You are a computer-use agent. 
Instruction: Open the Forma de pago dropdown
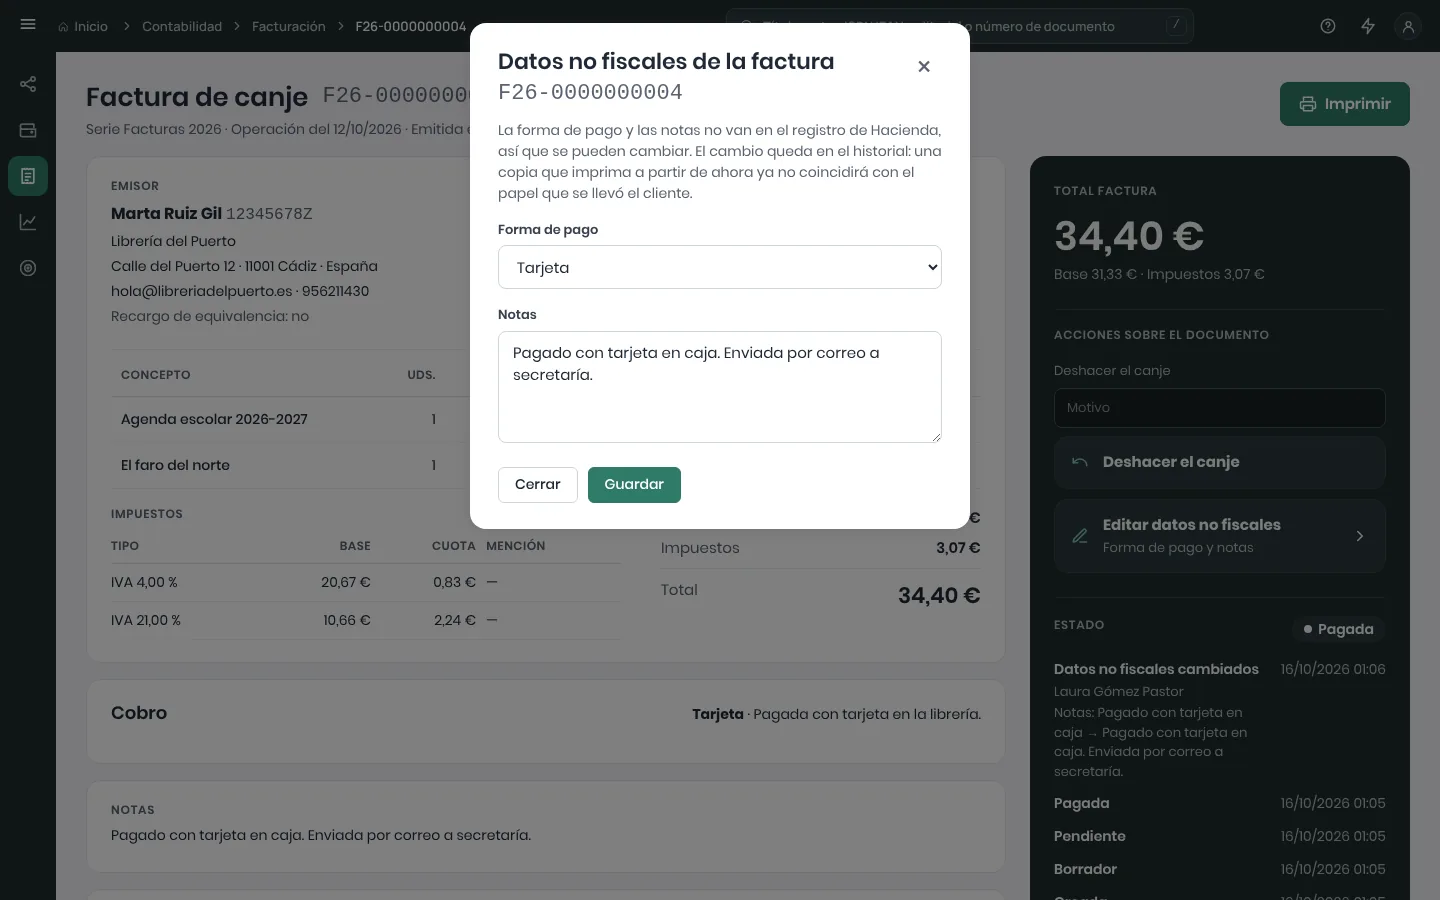tap(720, 267)
